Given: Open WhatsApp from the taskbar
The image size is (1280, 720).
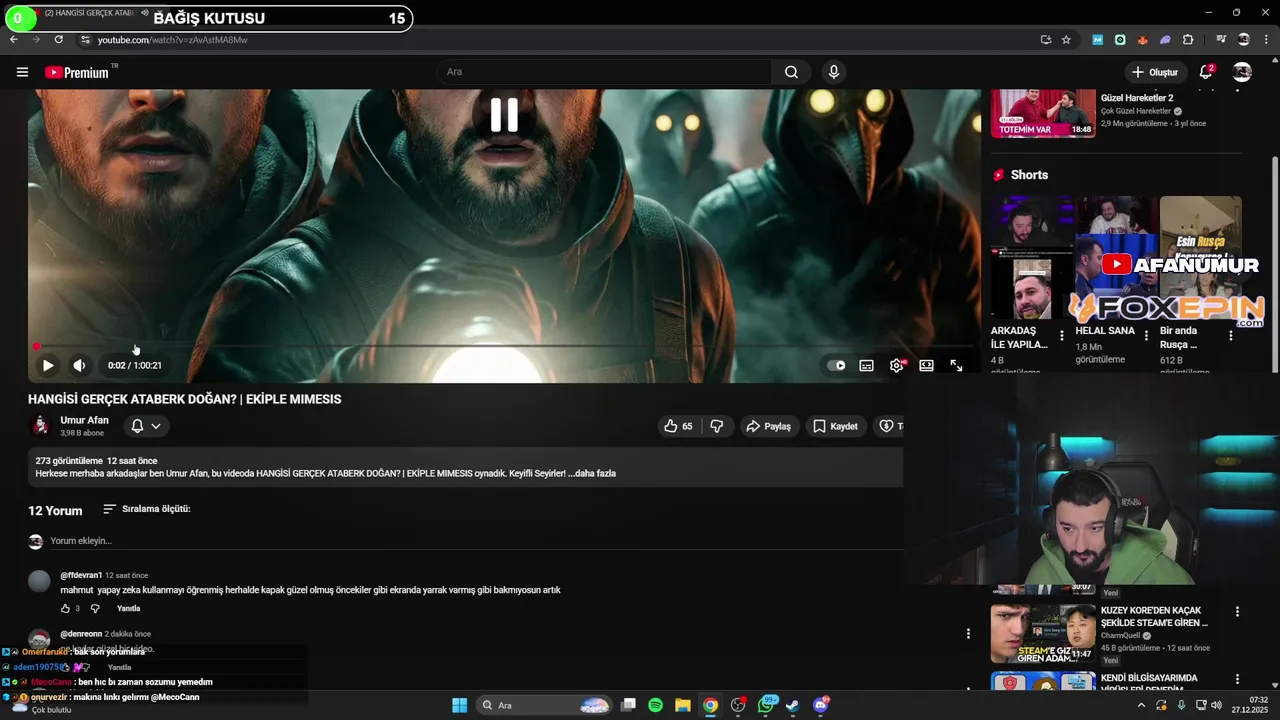Looking at the screenshot, I should coord(766,705).
